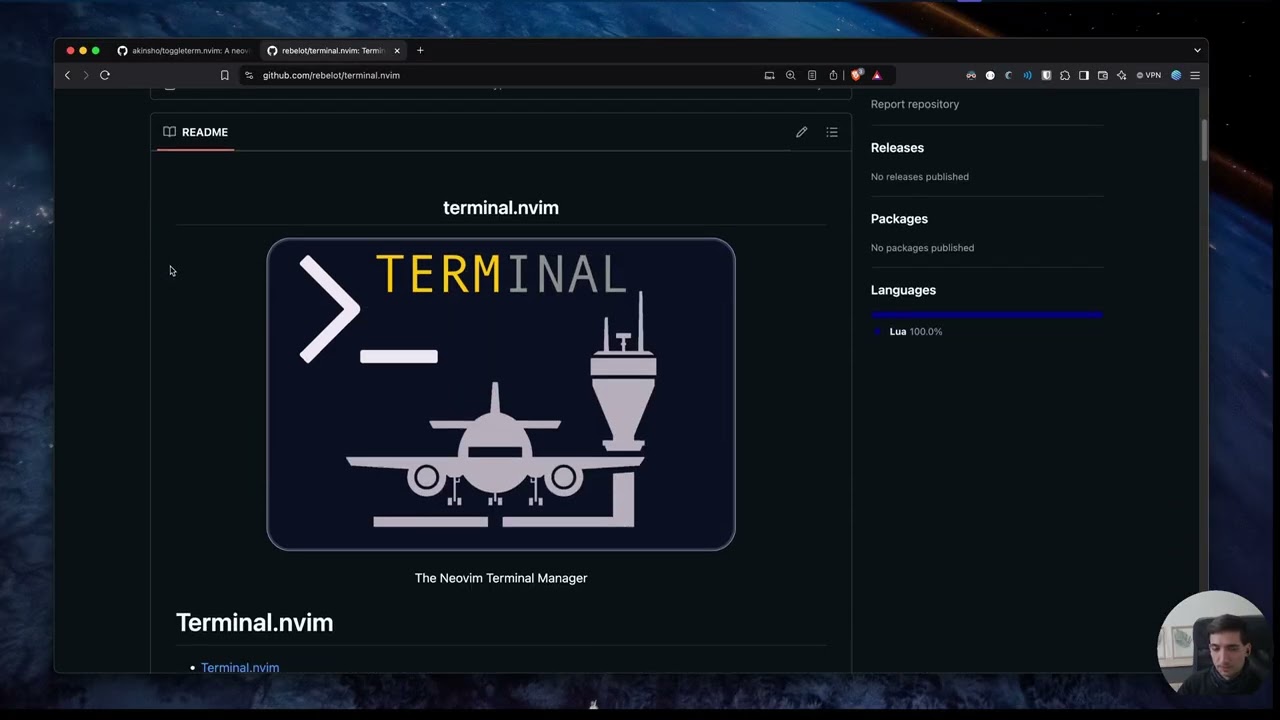Open the shield-shaped Bitwarden extension icon
The image size is (1280, 720).
click(x=1046, y=75)
